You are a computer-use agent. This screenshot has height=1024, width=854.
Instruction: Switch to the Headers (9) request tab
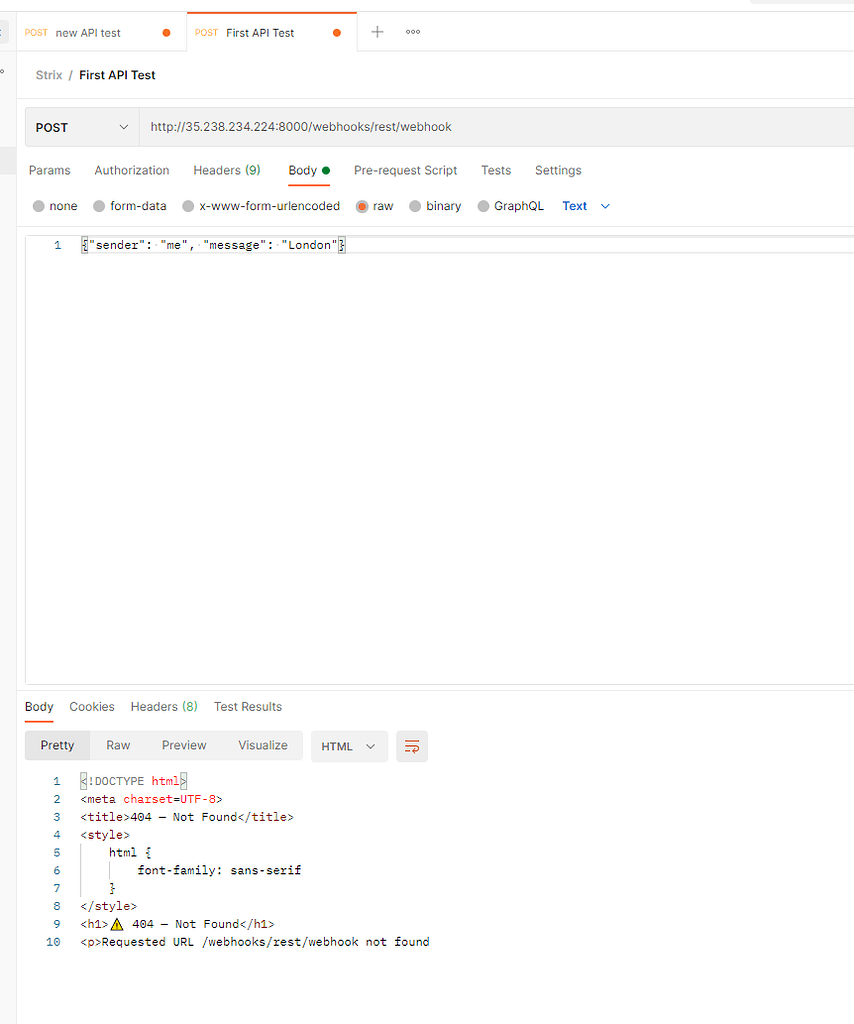(226, 170)
